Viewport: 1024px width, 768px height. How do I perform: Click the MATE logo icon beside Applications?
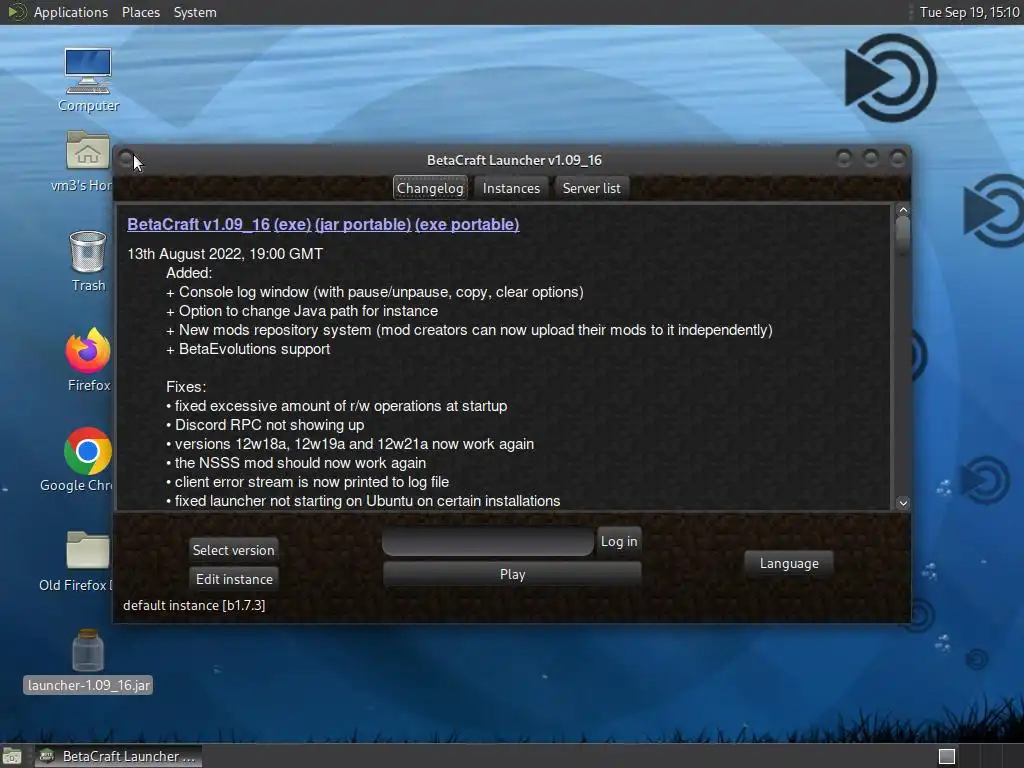[16, 12]
